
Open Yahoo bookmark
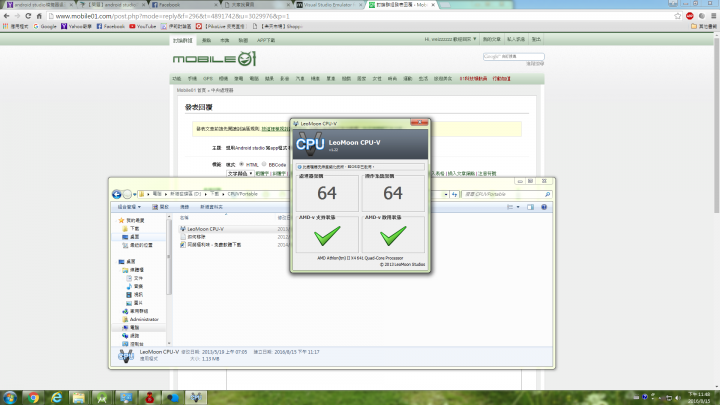point(76,27)
